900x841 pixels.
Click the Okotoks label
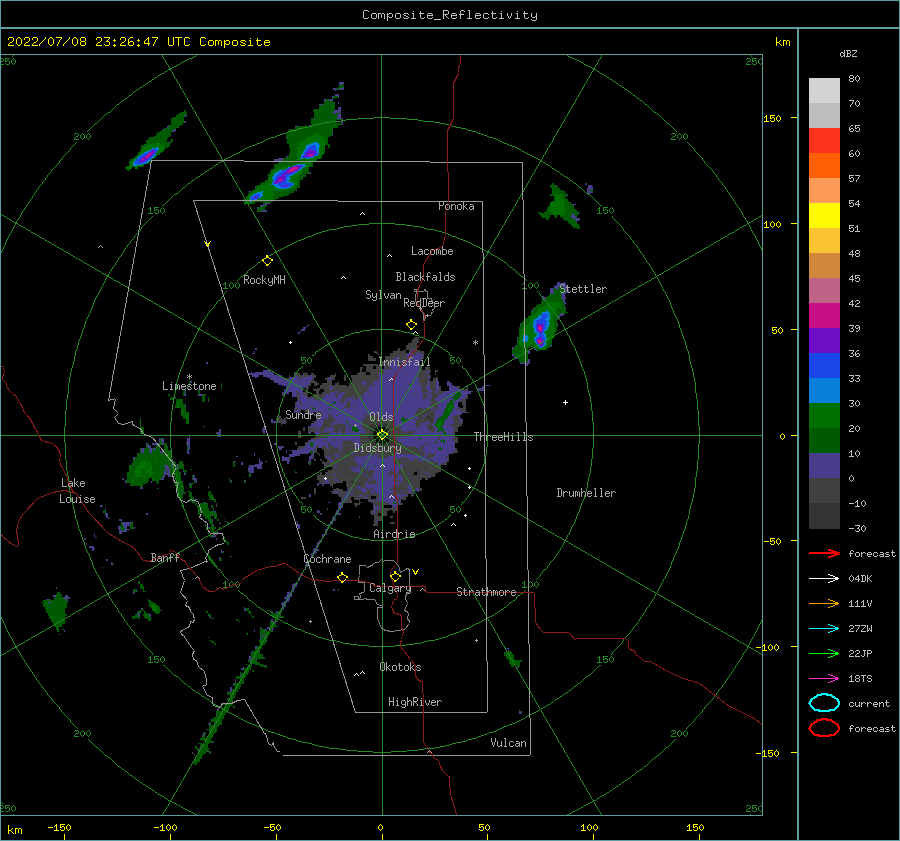click(x=400, y=666)
